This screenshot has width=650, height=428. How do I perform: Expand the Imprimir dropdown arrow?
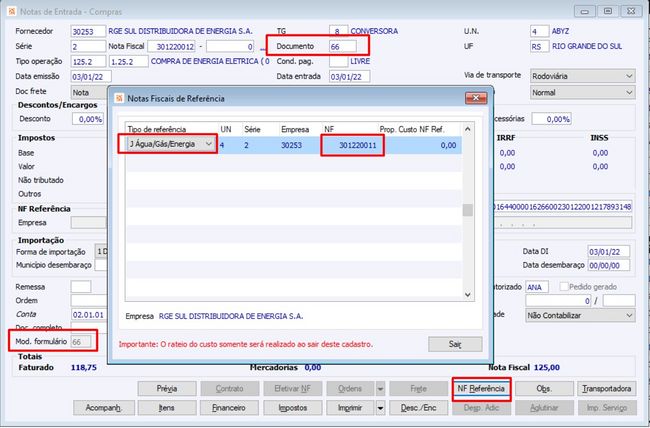(x=380, y=408)
